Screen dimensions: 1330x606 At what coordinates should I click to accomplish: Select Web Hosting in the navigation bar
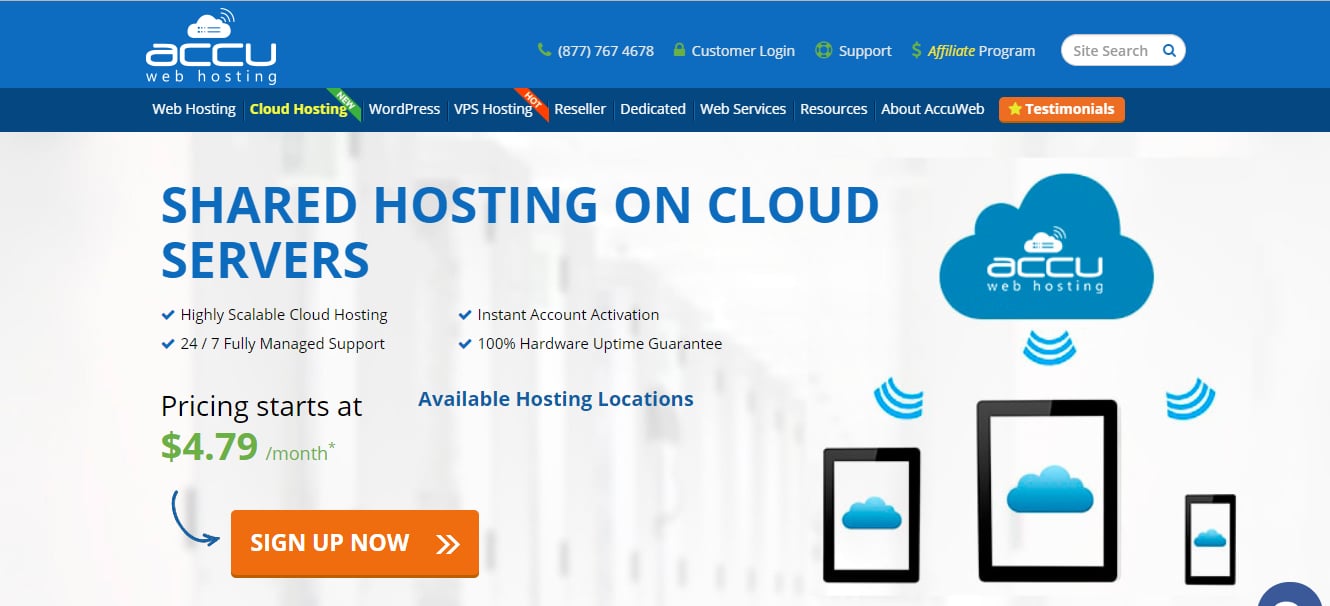pyautogui.click(x=194, y=109)
